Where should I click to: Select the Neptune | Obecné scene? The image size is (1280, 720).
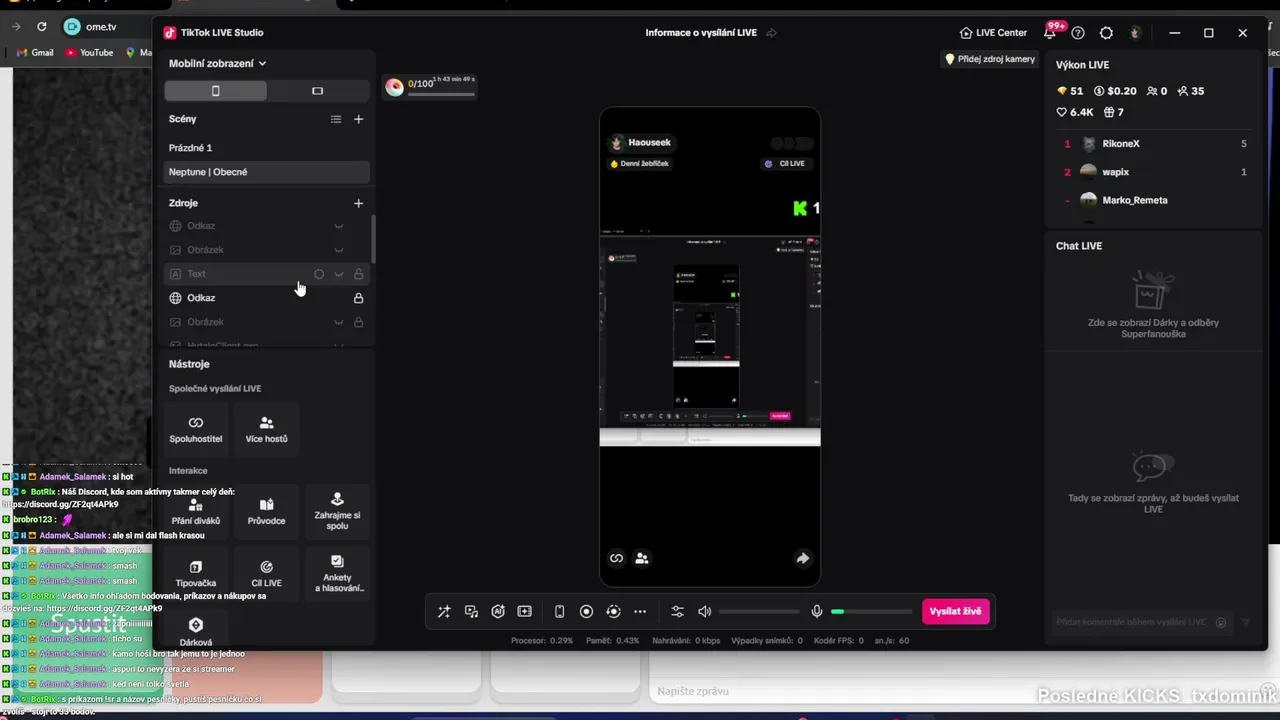click(x=267, y=172)
